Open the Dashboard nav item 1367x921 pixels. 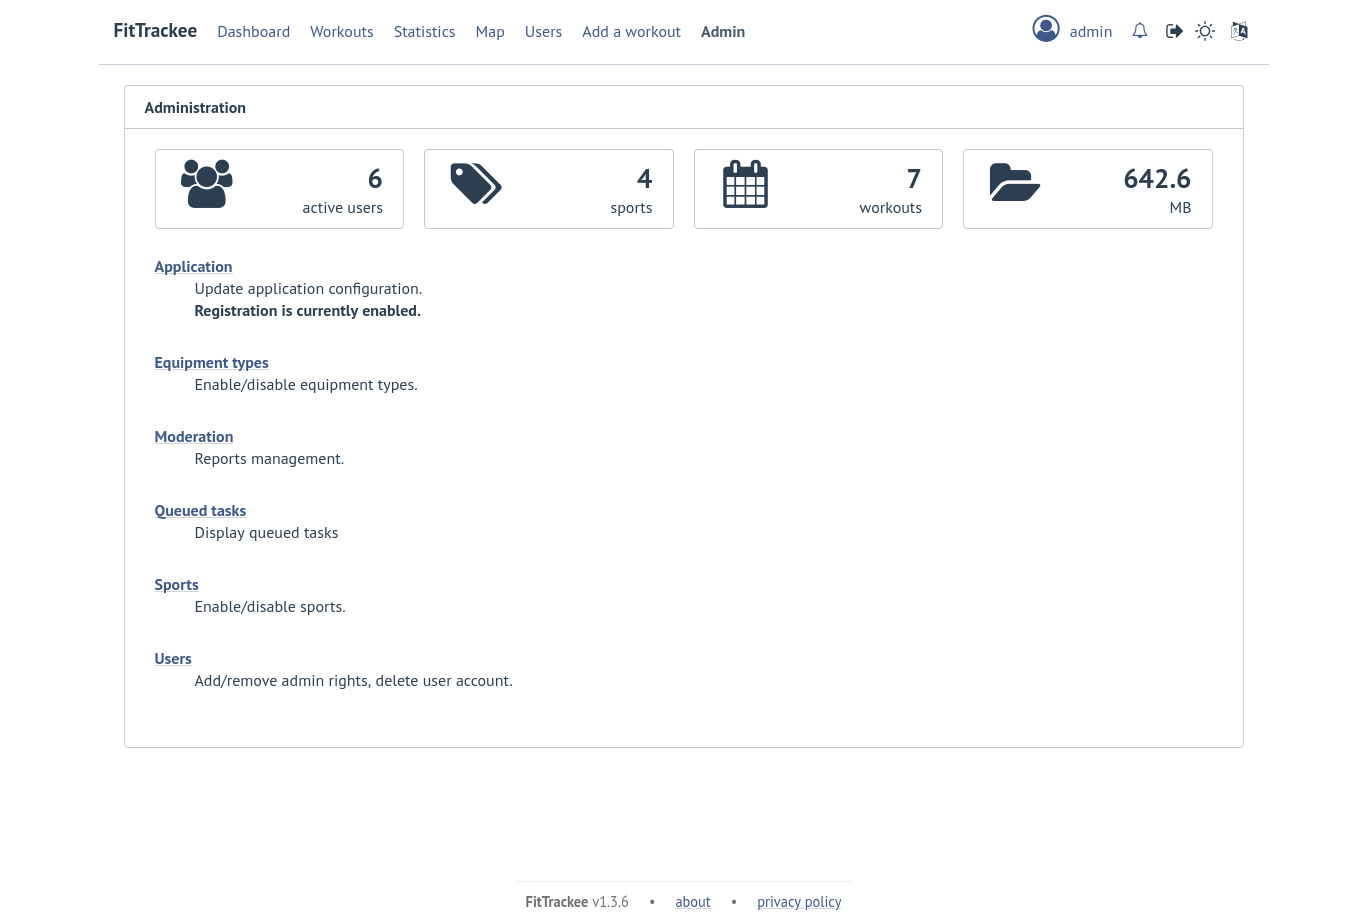click(254, 32)
